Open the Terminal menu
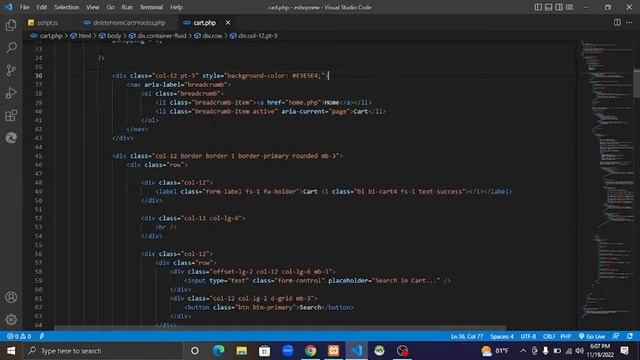This screenshot has width=640, height=360. [151, 7]
